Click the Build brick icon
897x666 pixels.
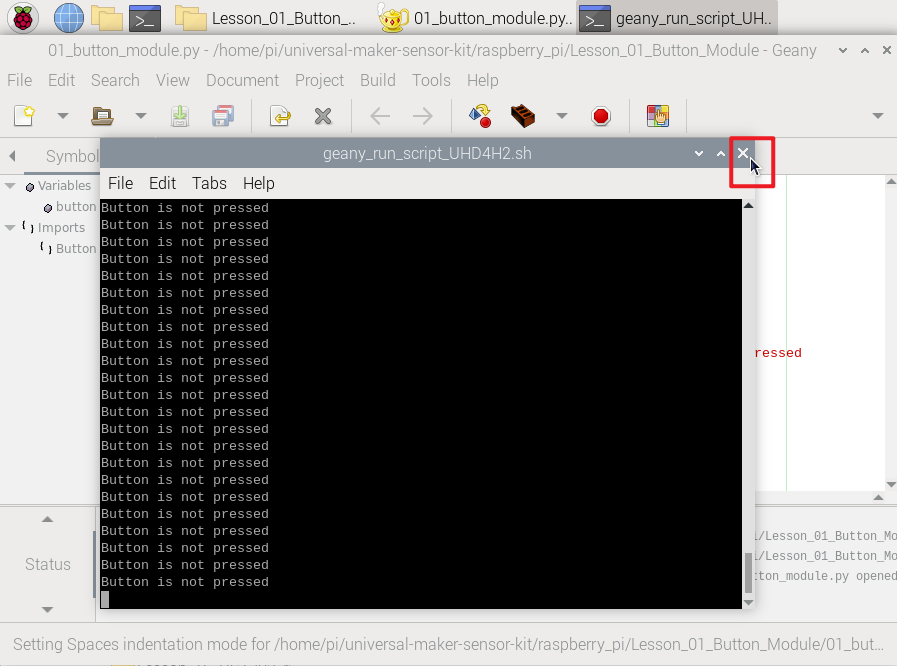click(x=522, y=116)
